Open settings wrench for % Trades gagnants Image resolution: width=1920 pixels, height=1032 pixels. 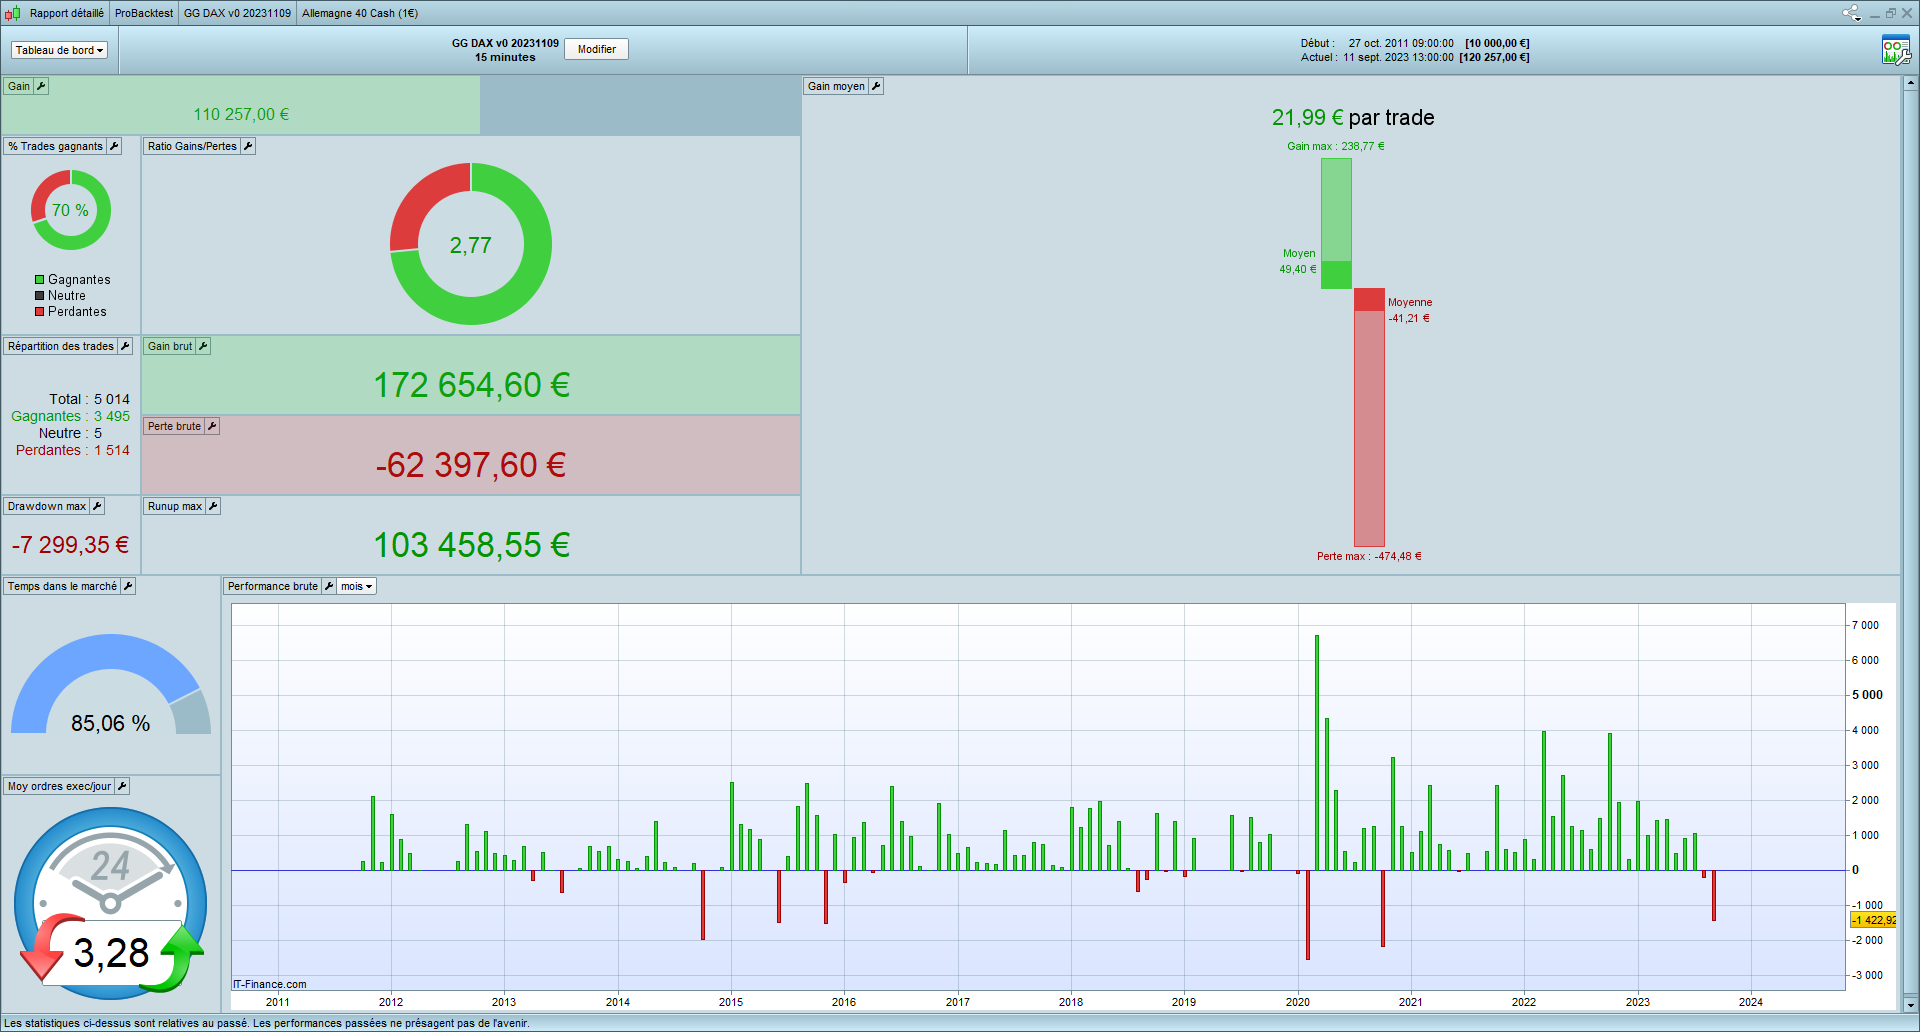114,147
